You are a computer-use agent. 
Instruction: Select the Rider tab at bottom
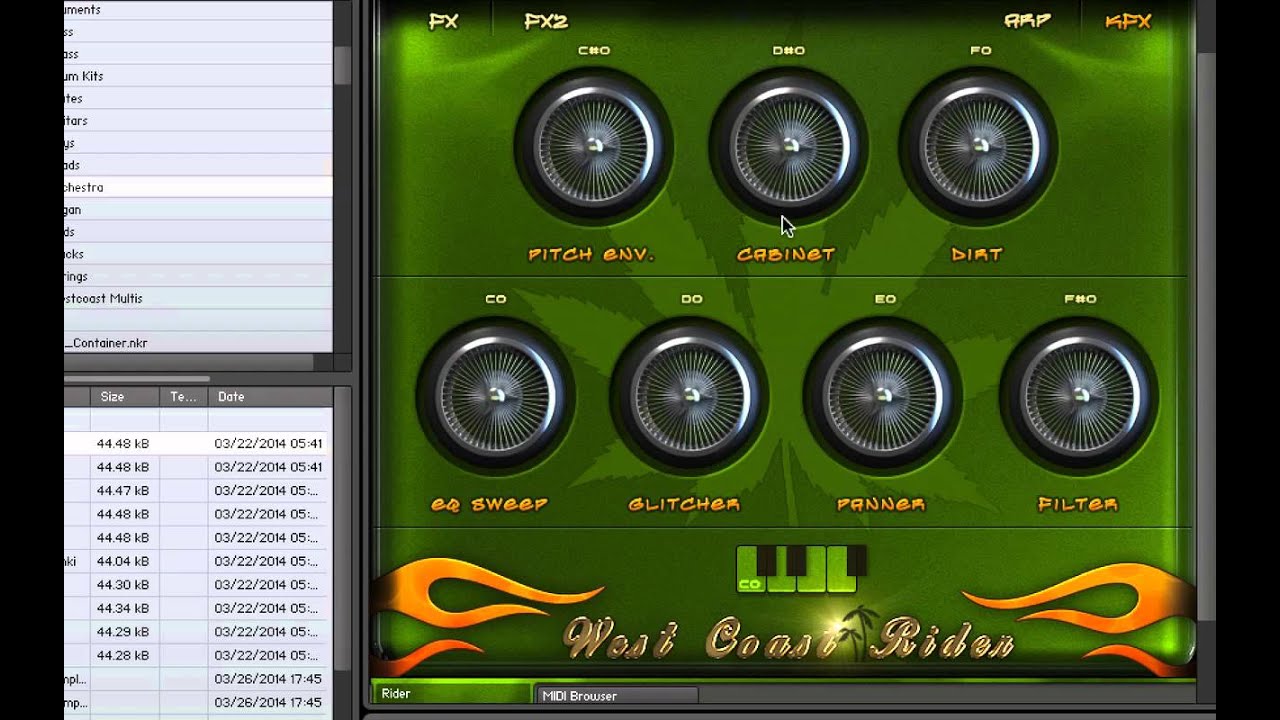(x=450, y=693)
